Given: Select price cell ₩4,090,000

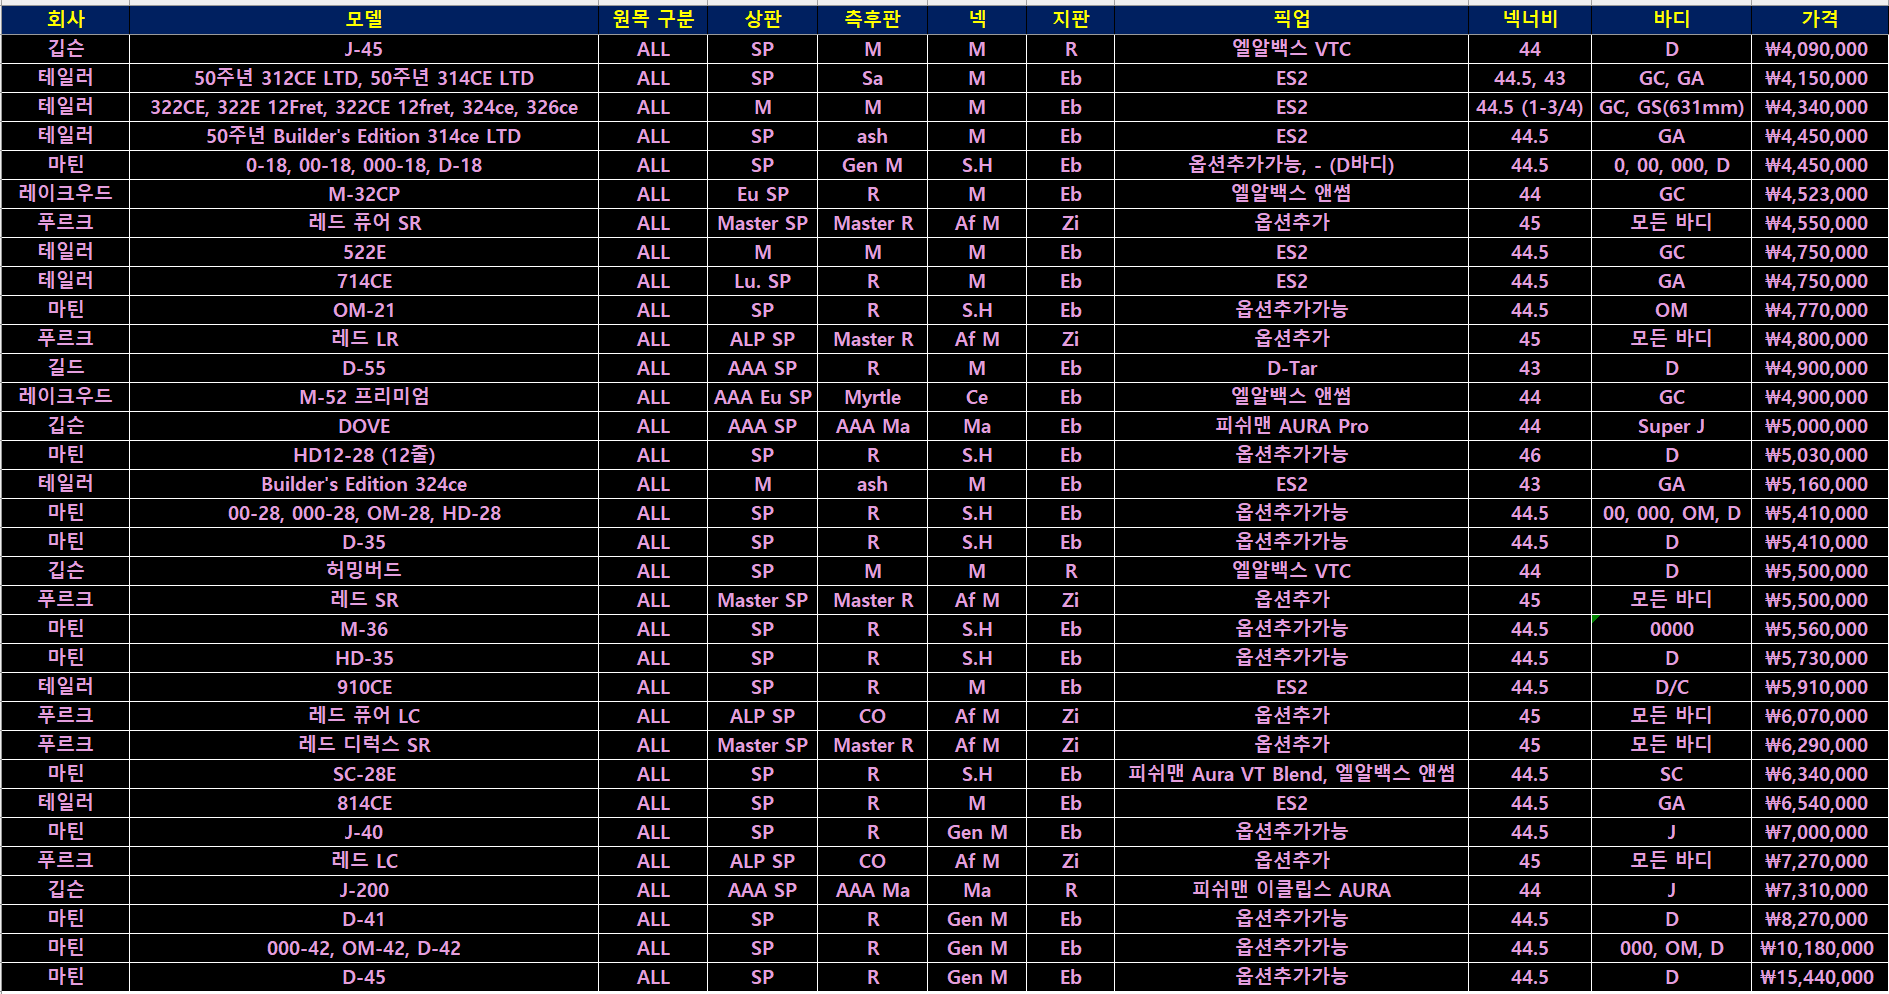Looking at the screenshot, I should [x=1819, y=49].
